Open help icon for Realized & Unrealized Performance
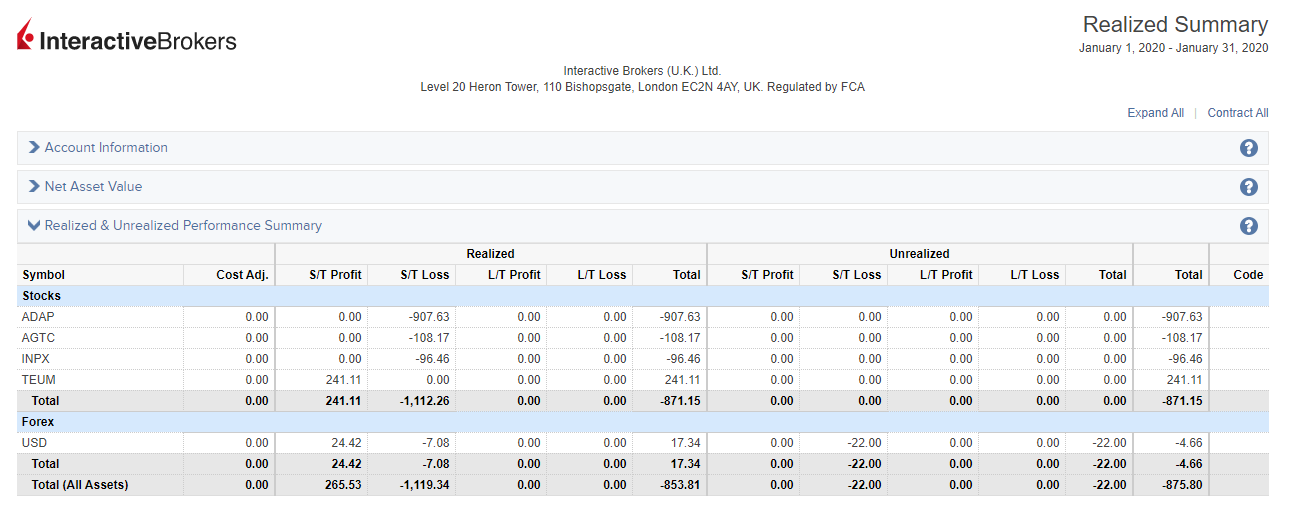 click(x=1248, y=226)
